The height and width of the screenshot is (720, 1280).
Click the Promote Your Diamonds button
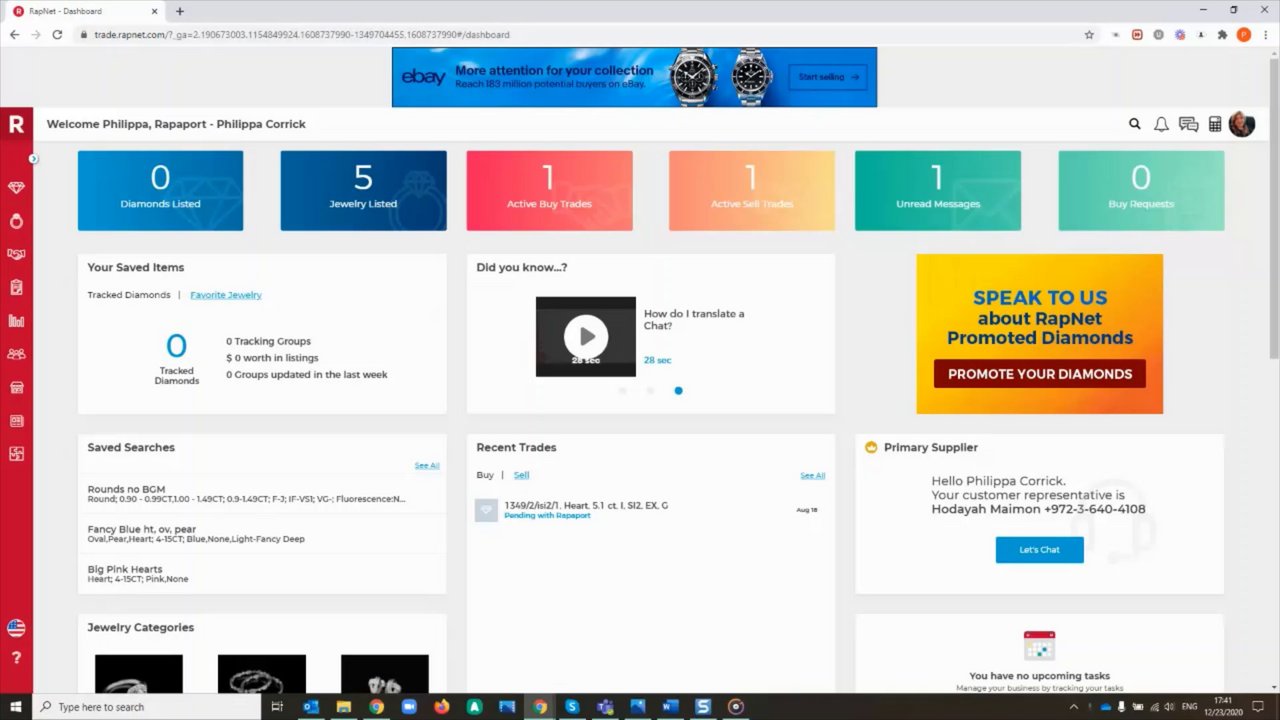pyautogui.click(x=1040, y=374)
